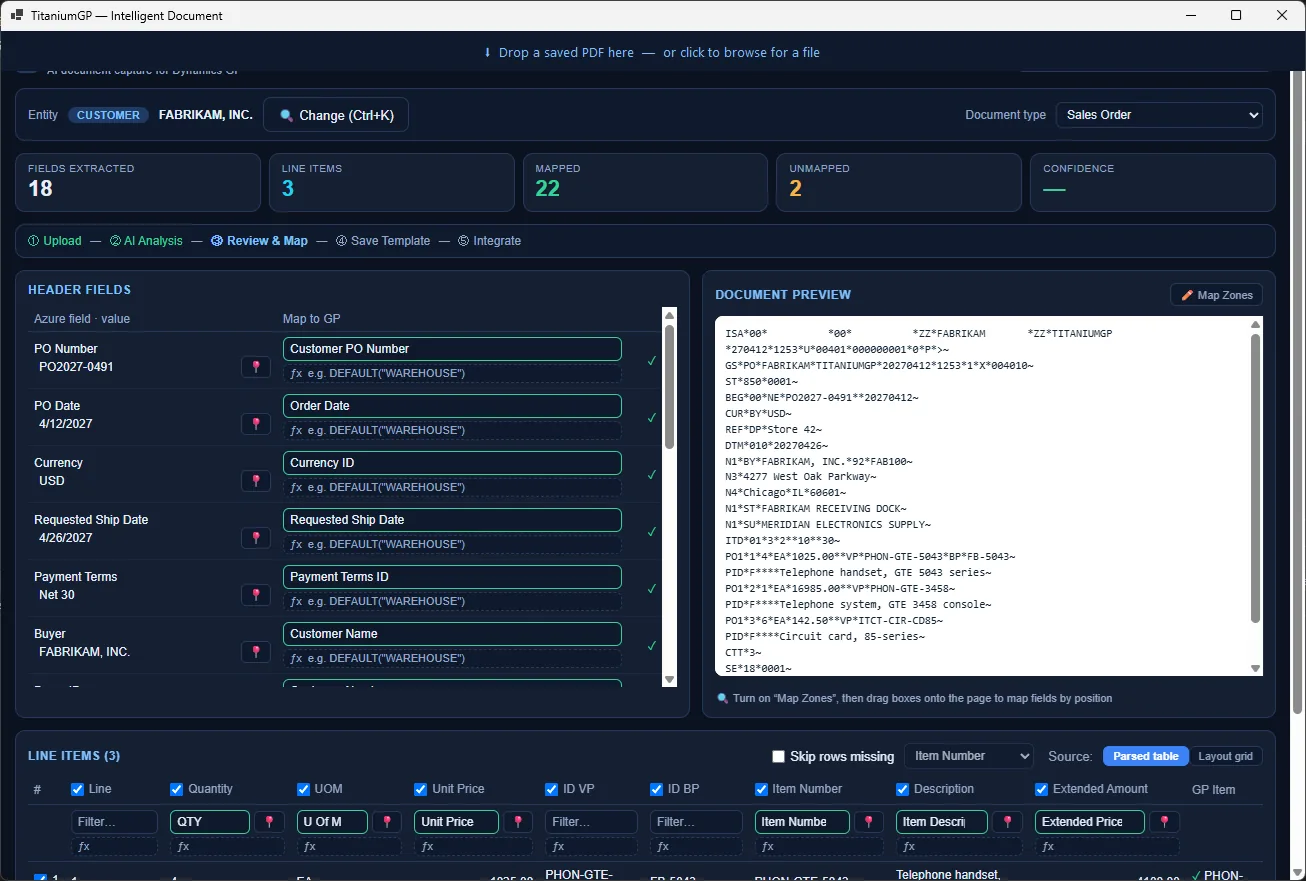Screen dimensions: 1306x881
Task: Toggle the Item Number column checkbox
Action: [762, 789]
